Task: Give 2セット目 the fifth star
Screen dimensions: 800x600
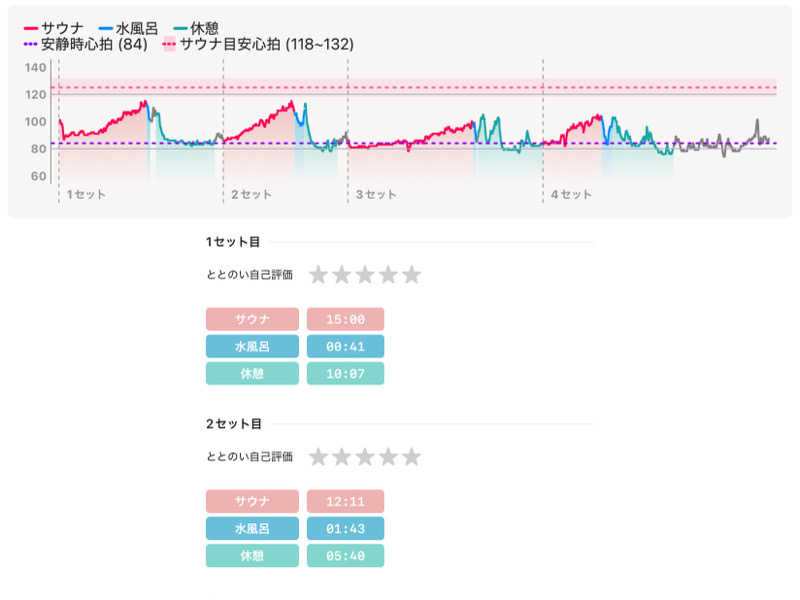Action: coord(411,457)
